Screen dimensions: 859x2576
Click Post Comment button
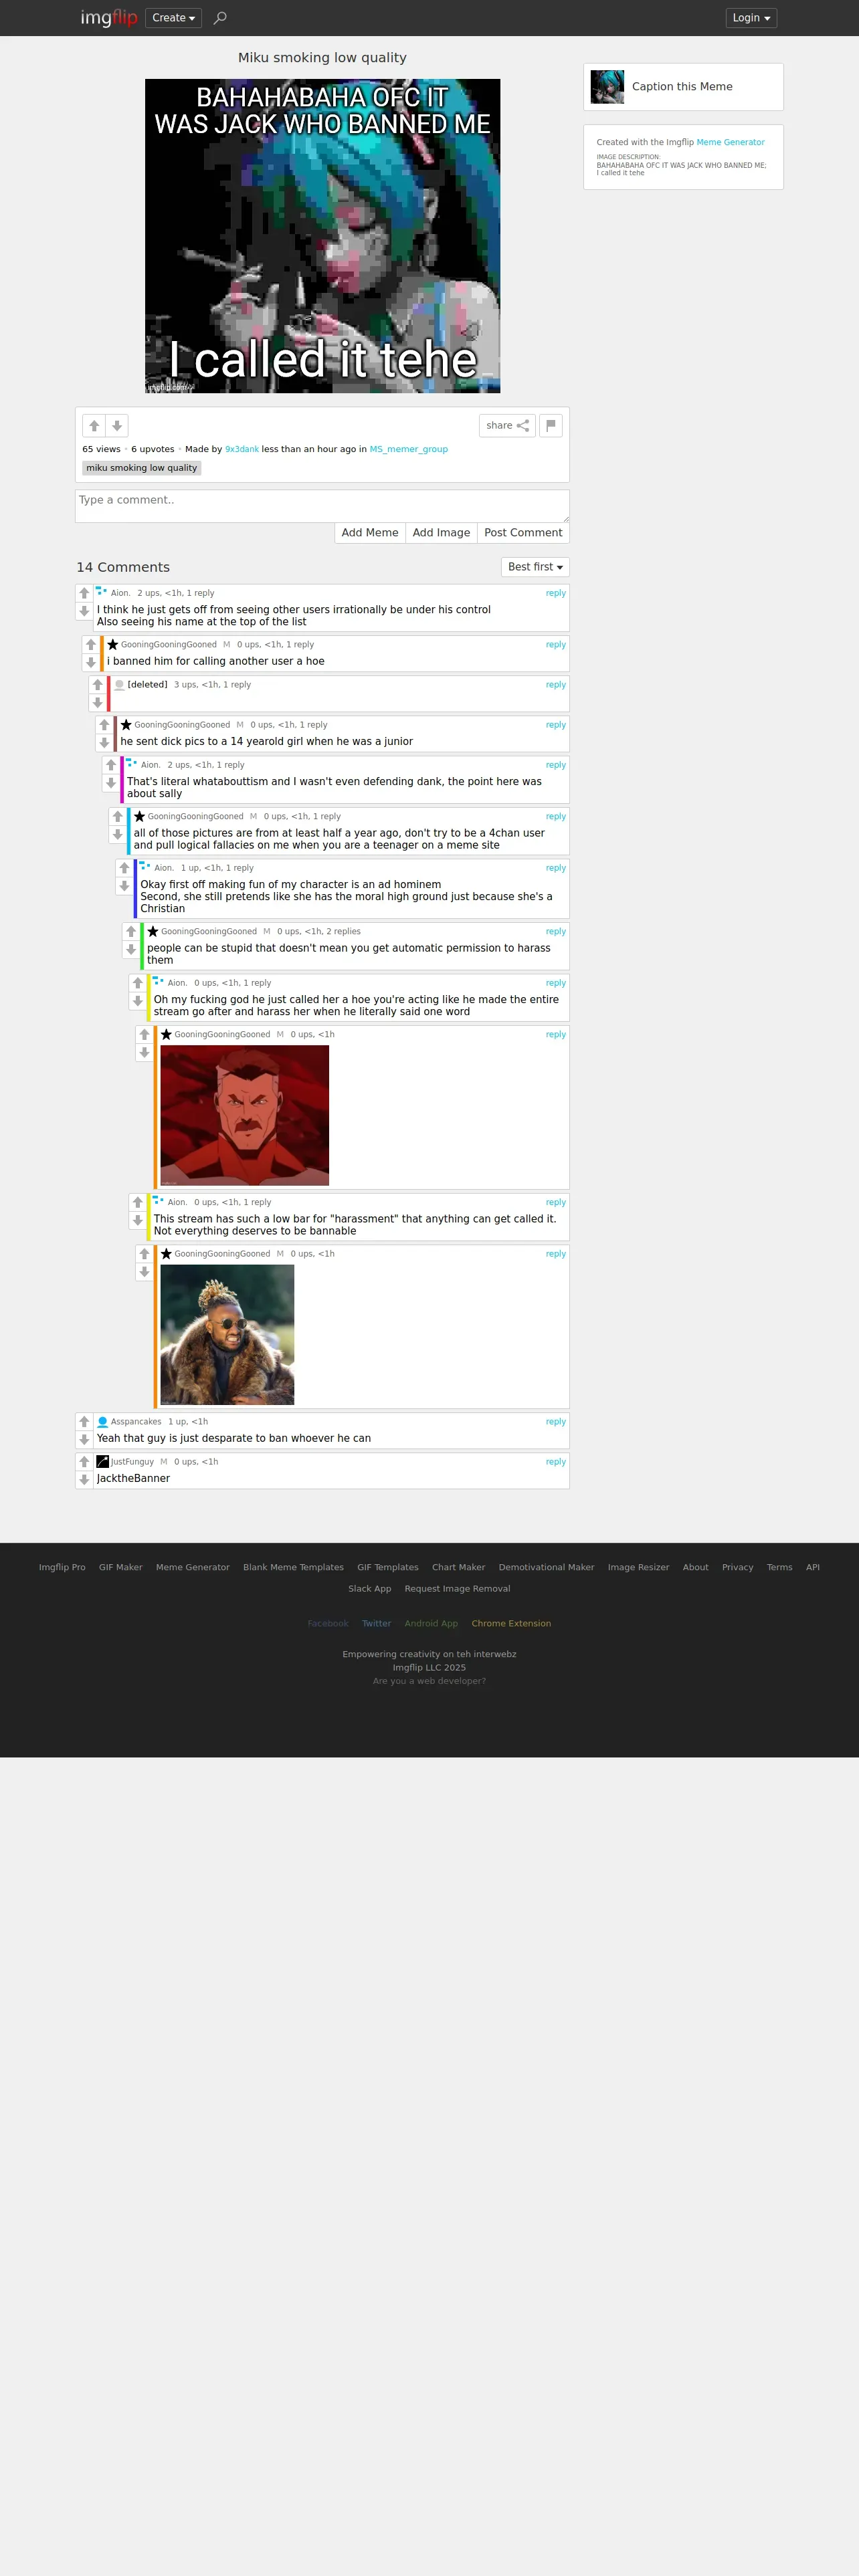tap(523, 533)
